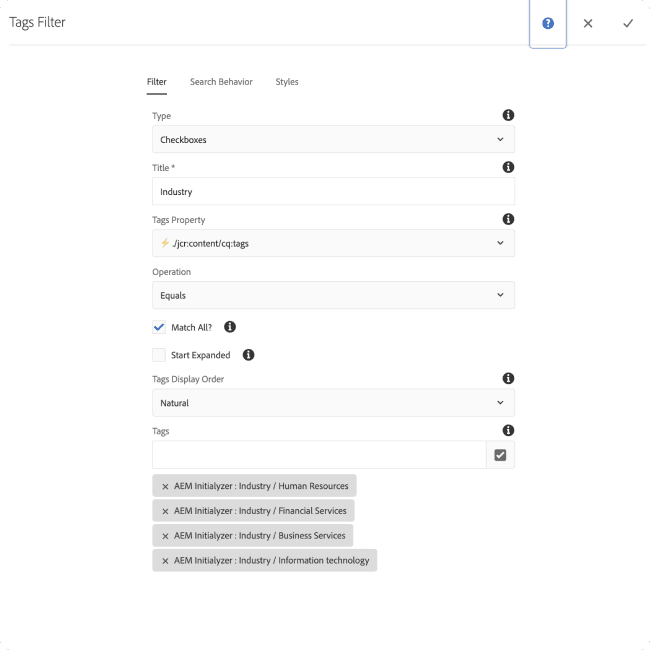
Task: Open Tags Display Order dropdown showing Natural
Action: [333, 403]
